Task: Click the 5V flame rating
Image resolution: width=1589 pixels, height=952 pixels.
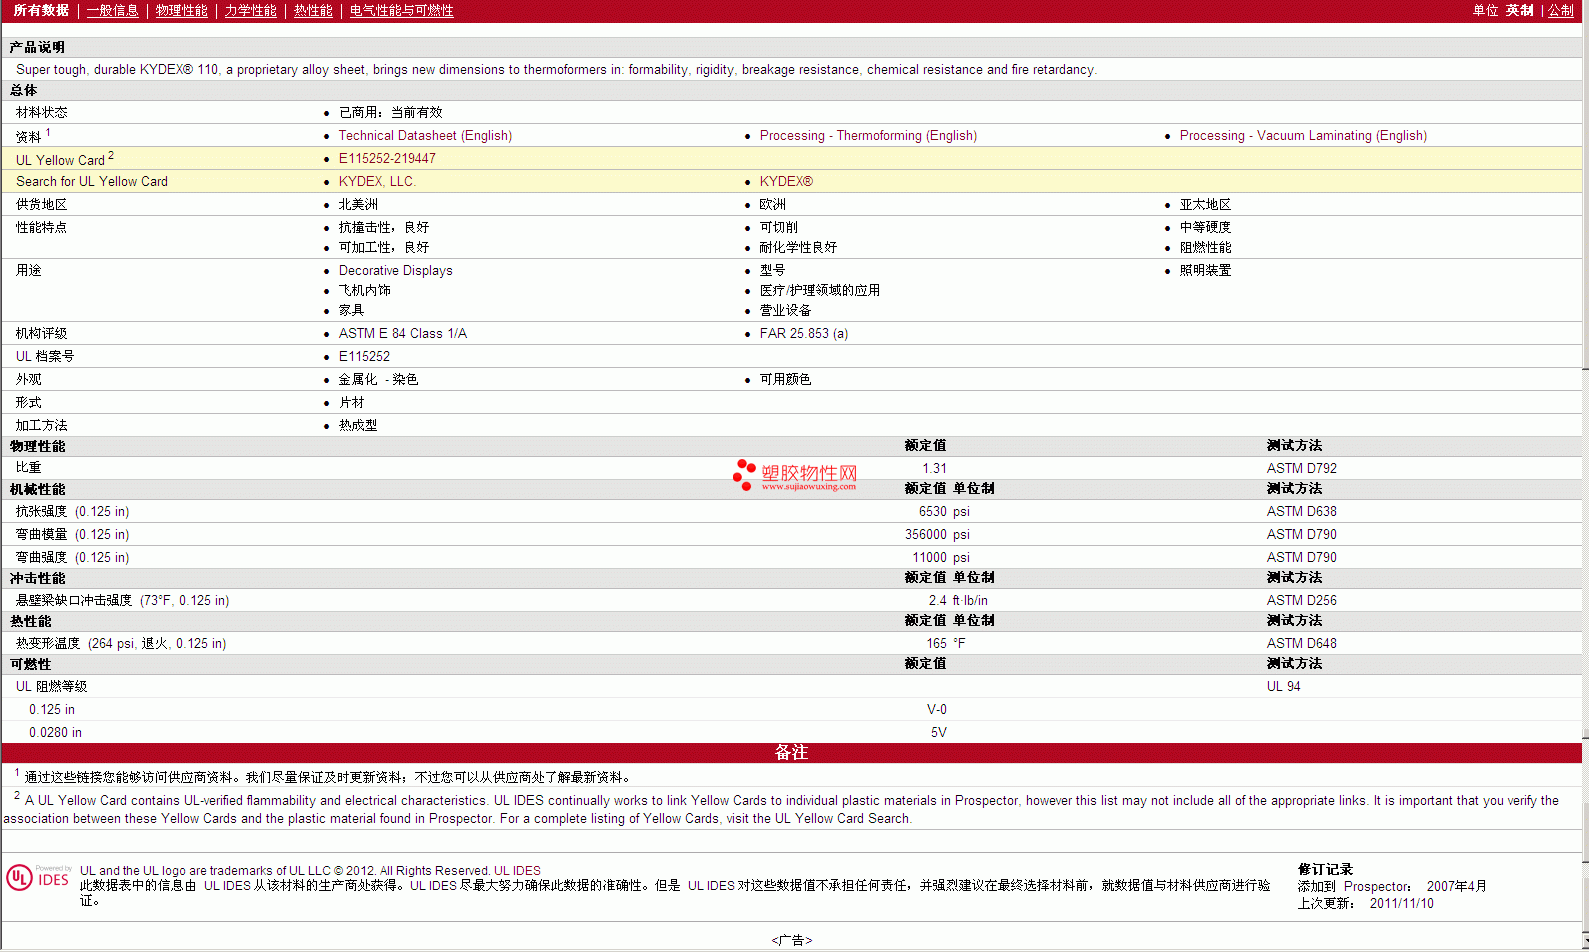Action: 938,732
